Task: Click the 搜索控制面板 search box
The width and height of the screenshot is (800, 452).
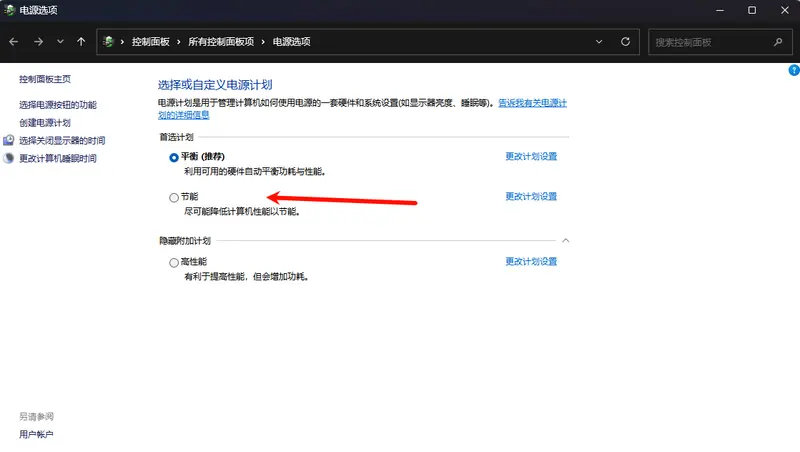Action: point(710,42)
